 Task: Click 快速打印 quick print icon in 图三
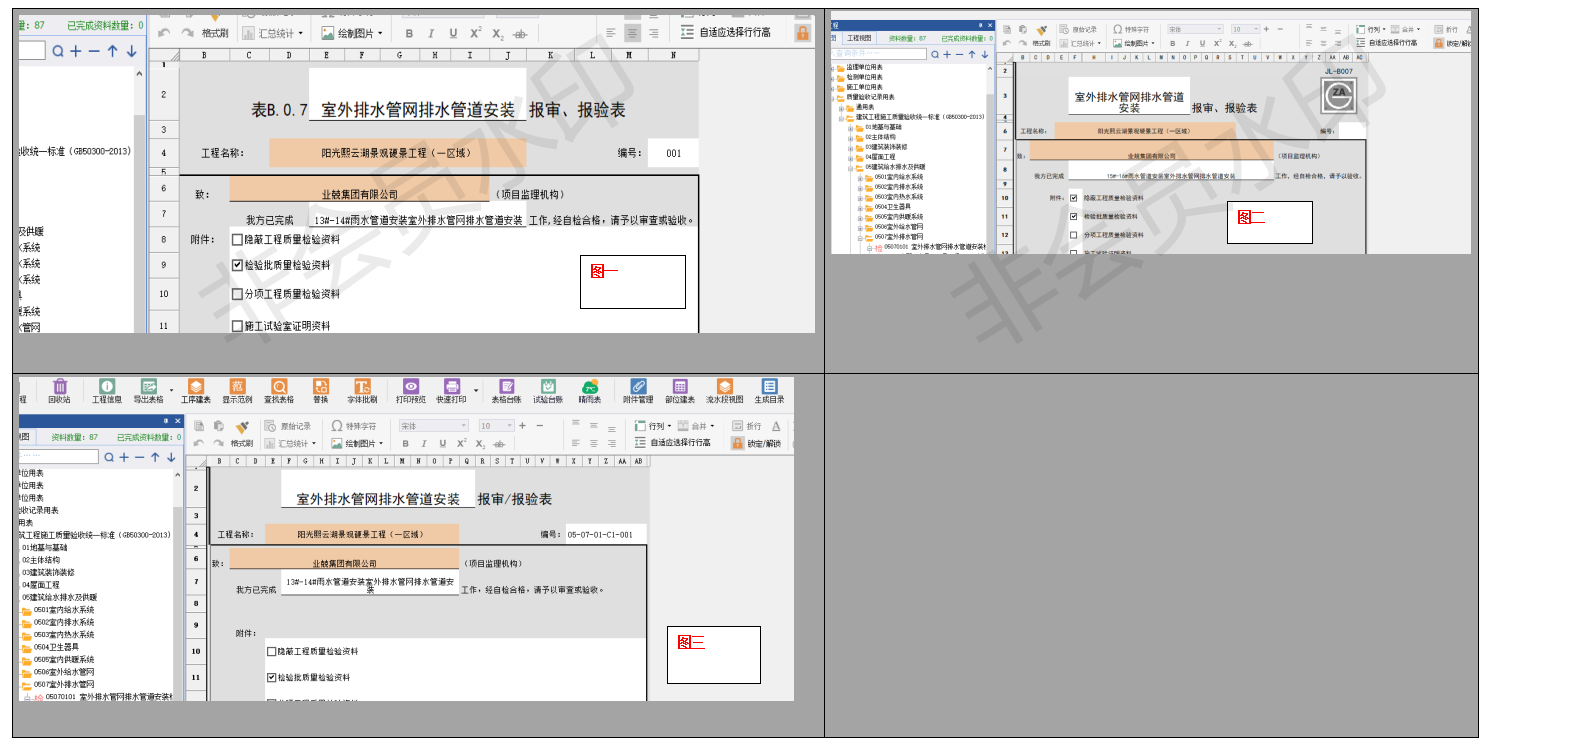451,391
